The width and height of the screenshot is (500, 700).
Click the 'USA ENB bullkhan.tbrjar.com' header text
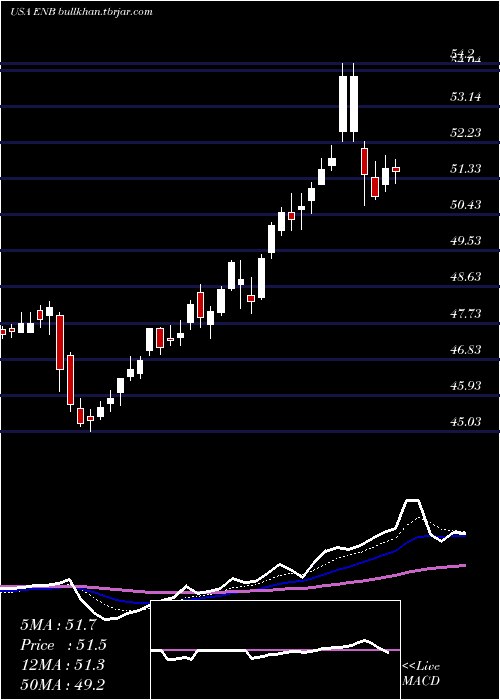pos(81,12)
